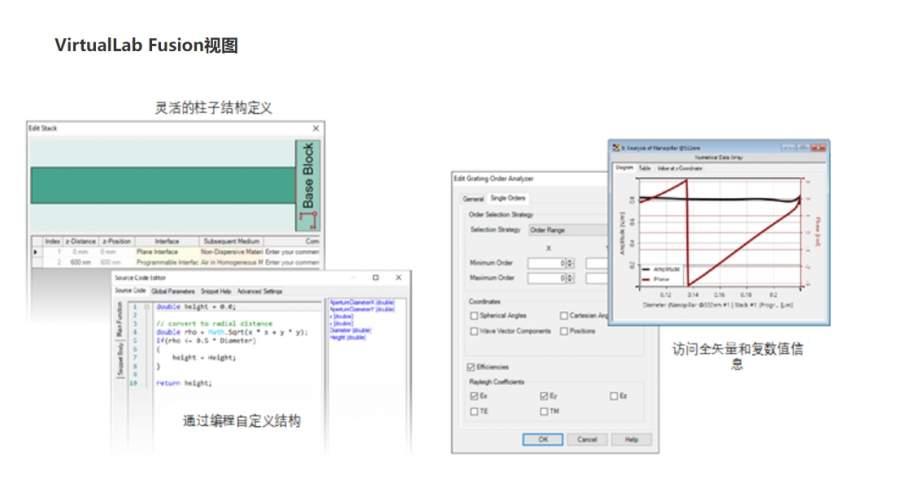Click the Minimum Order X input field
The height and width of the screenshot is (487, 900).
click(x=546, y=263)
